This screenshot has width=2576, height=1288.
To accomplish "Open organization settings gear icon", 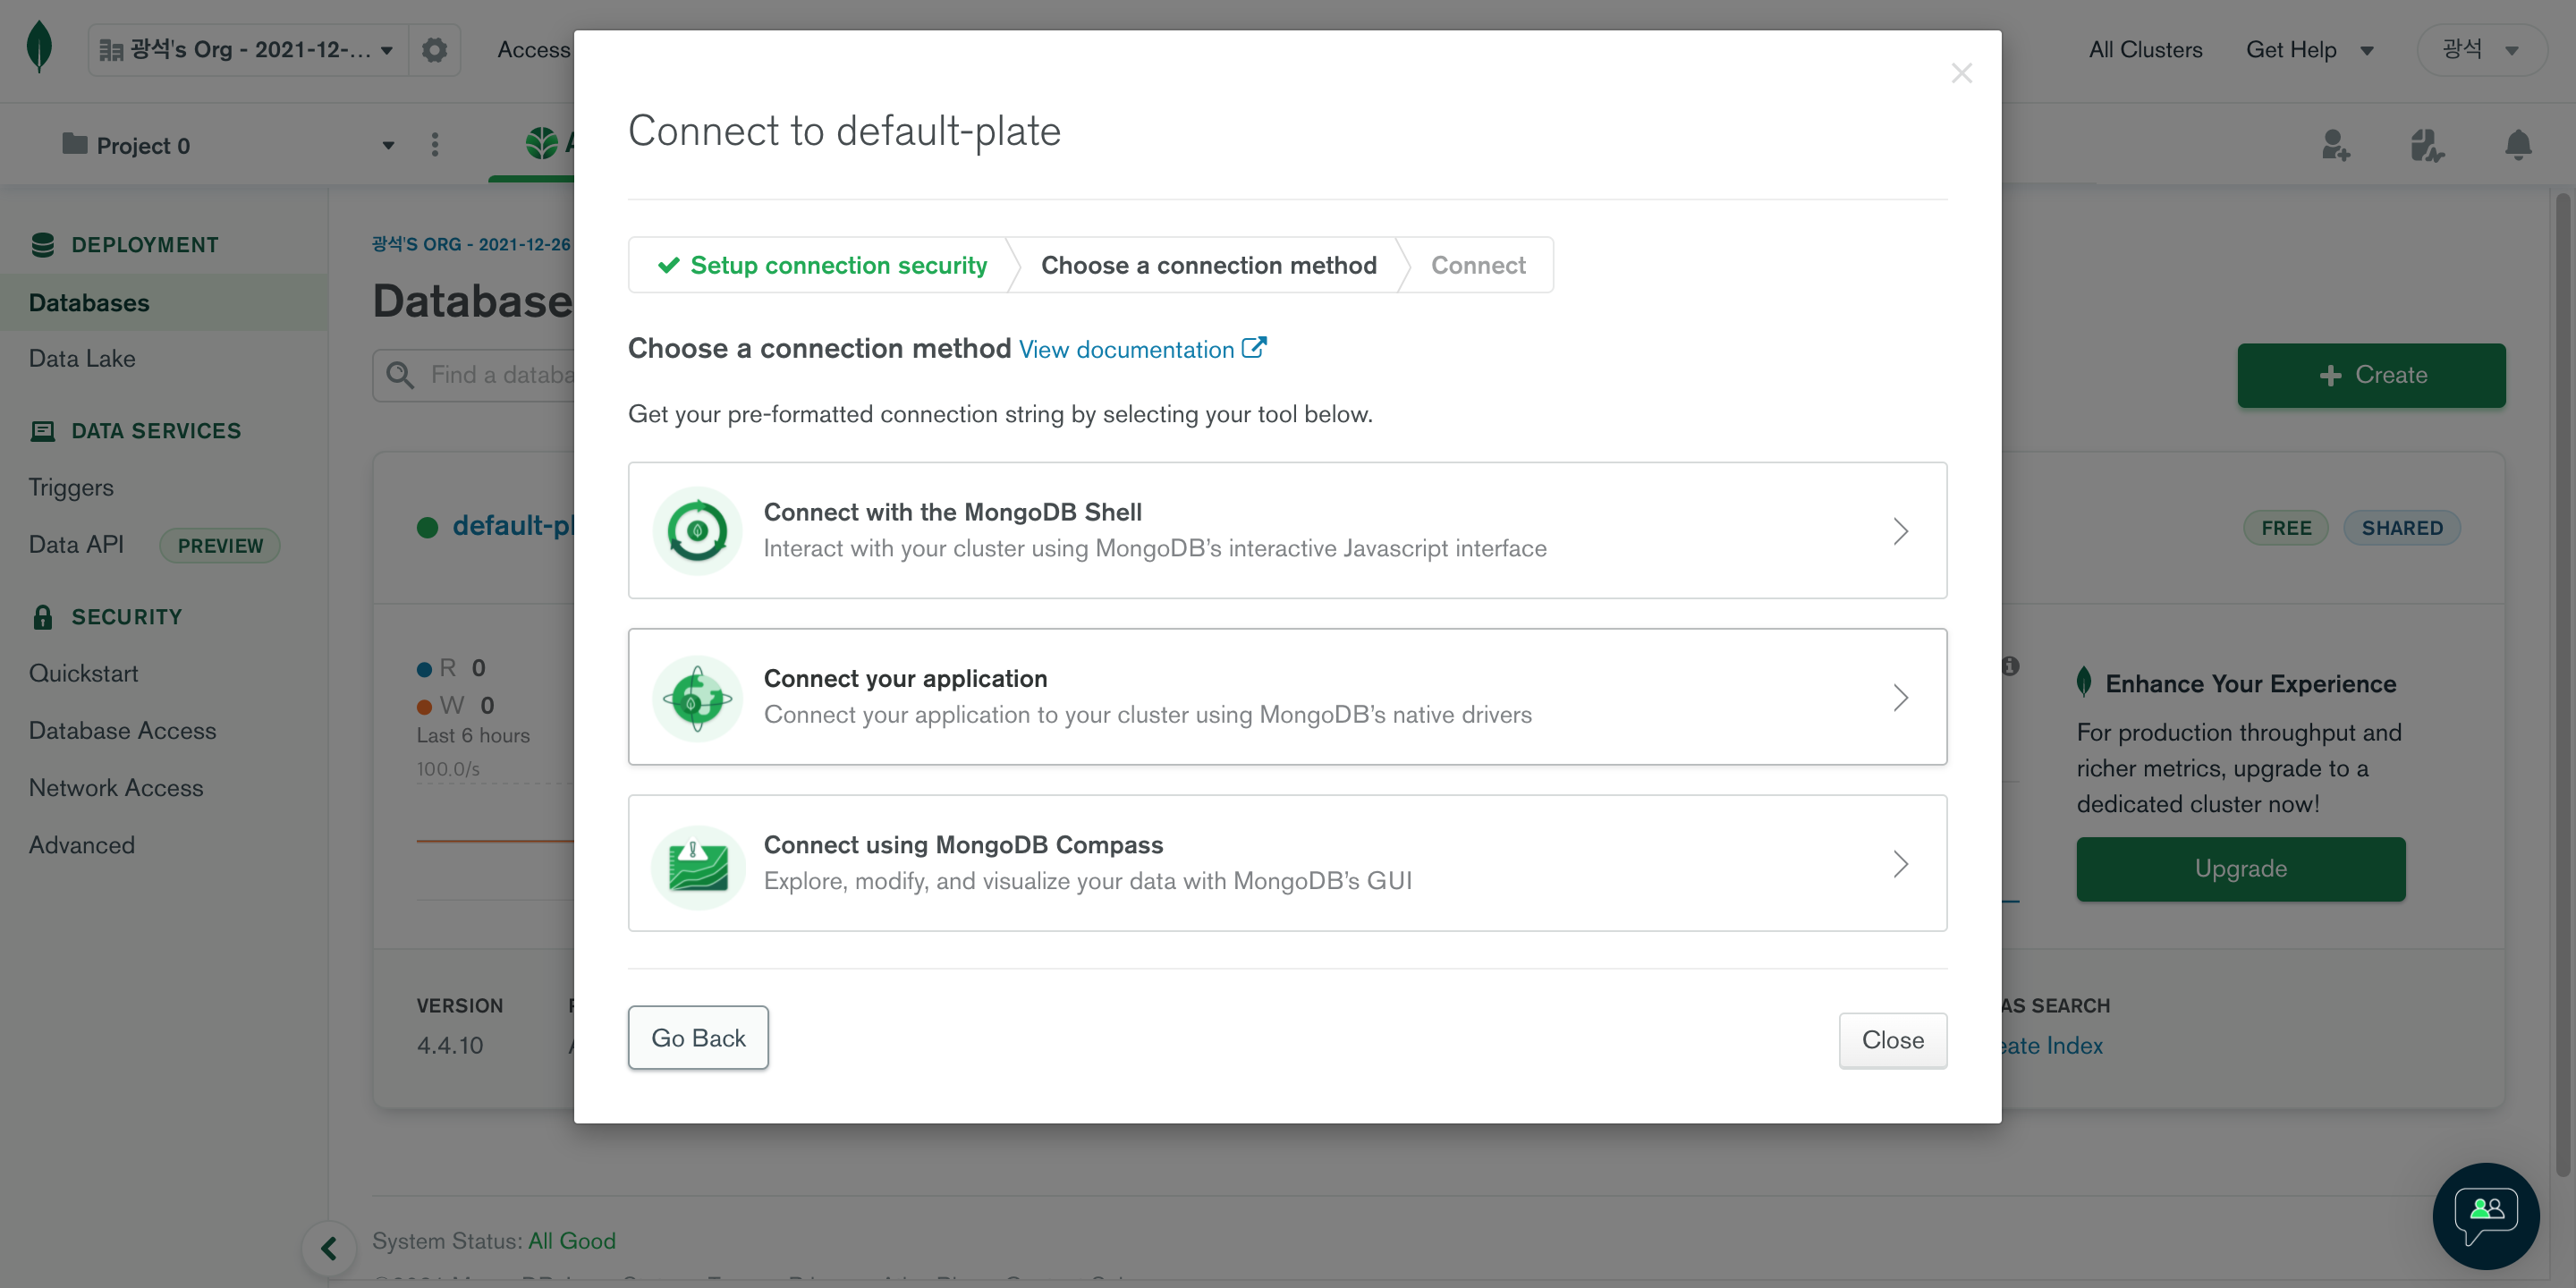I will (434, 50).
